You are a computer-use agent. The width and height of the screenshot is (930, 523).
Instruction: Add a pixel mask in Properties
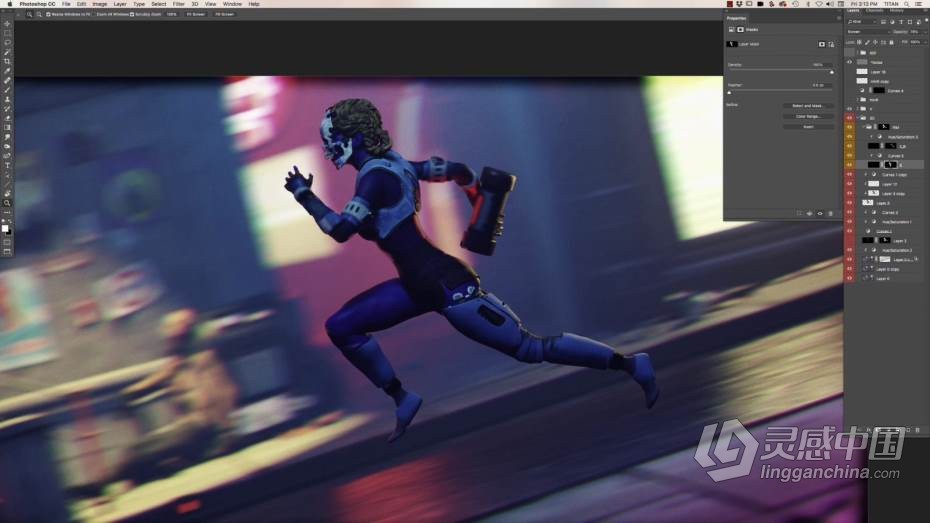(821, 44)
